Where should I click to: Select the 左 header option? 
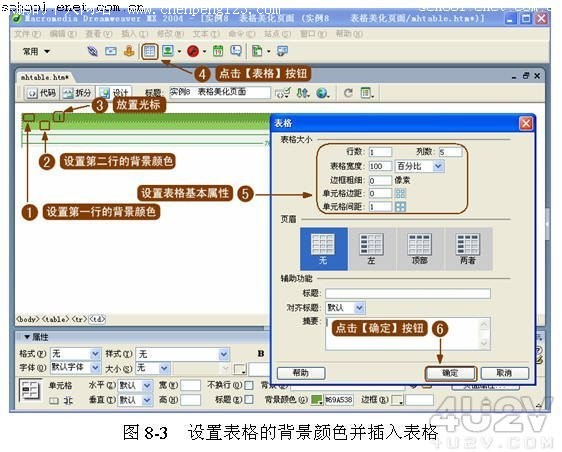point(372,249)
